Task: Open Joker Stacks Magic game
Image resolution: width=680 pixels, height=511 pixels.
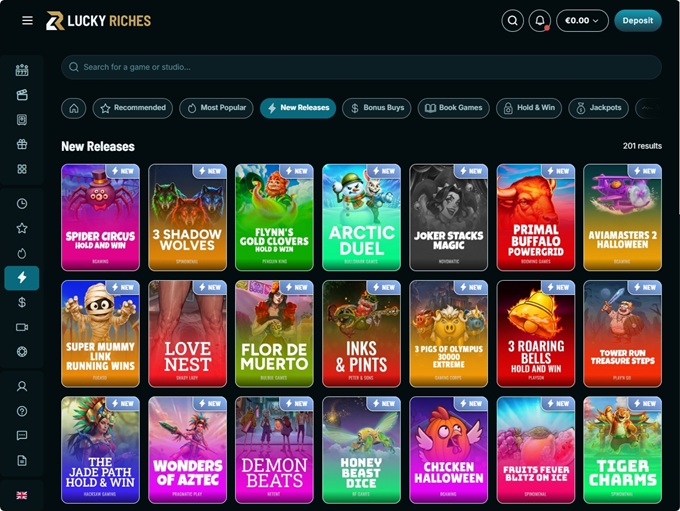Action: point(448,217)
